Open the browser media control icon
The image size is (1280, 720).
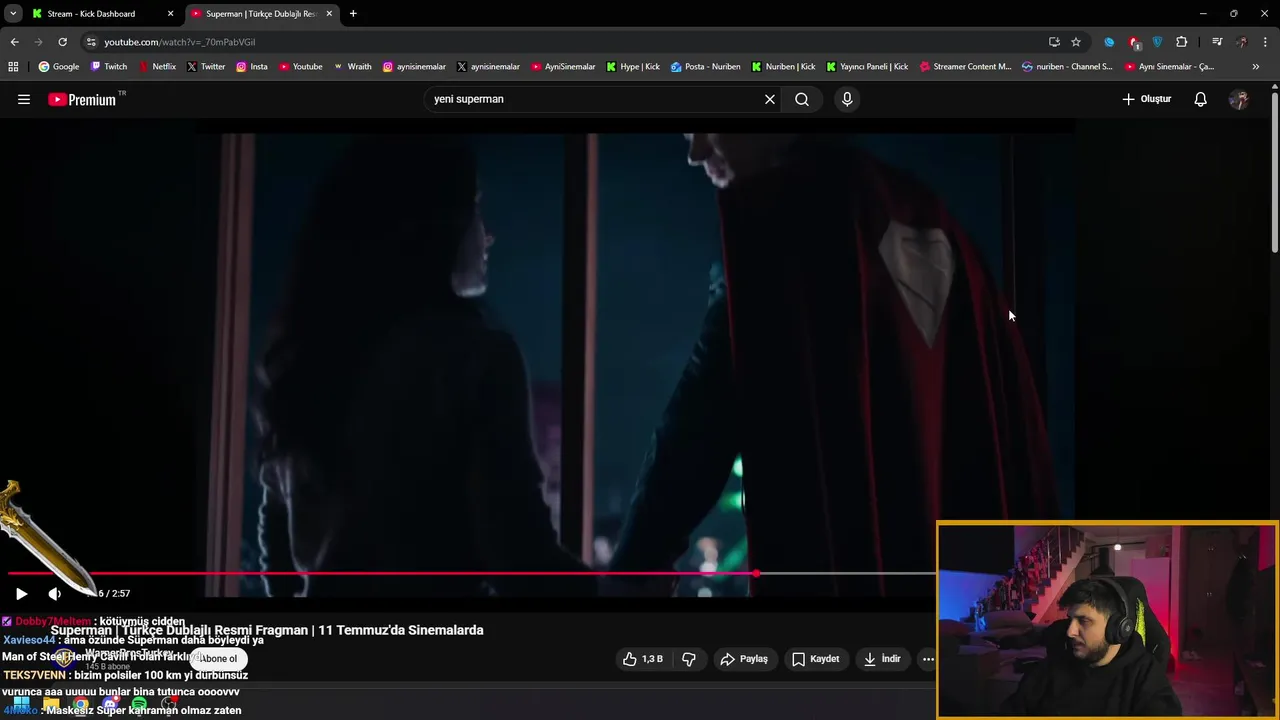pos(1217,42)
